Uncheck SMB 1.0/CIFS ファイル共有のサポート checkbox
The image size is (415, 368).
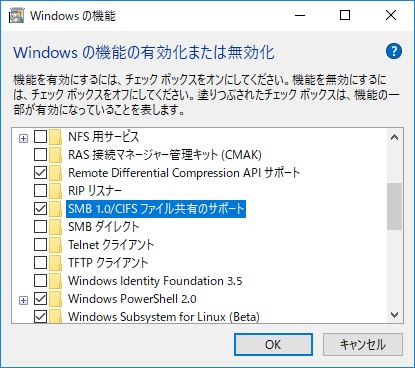(40, 209)
